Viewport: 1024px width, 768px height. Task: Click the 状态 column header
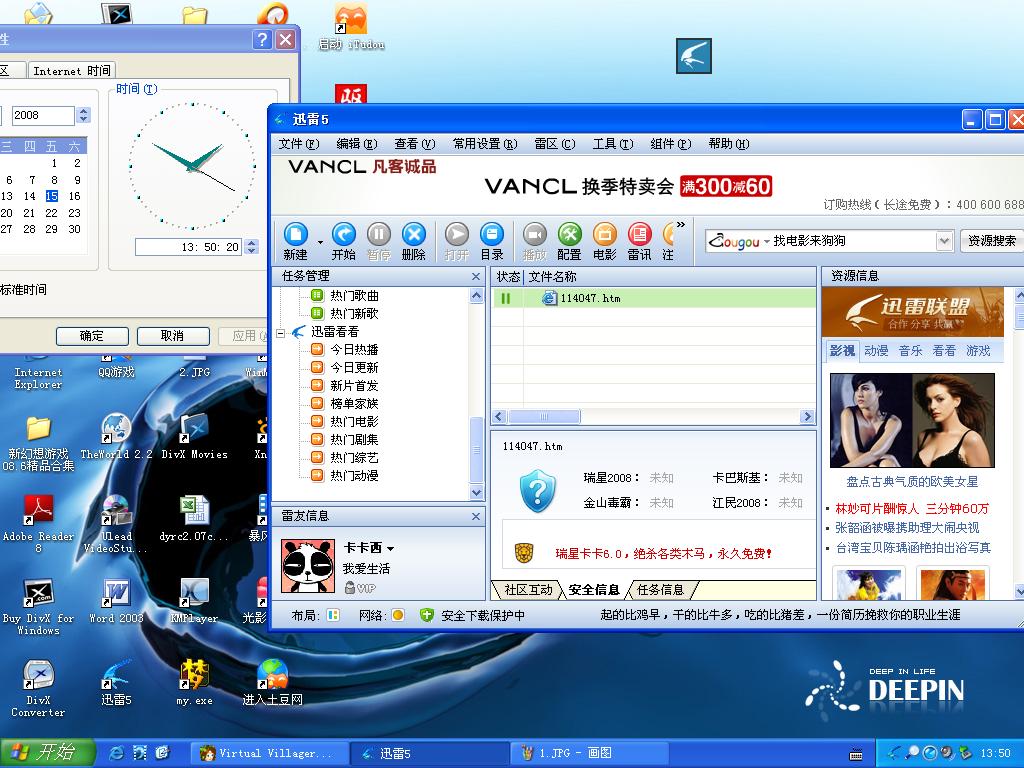(507, 277)
